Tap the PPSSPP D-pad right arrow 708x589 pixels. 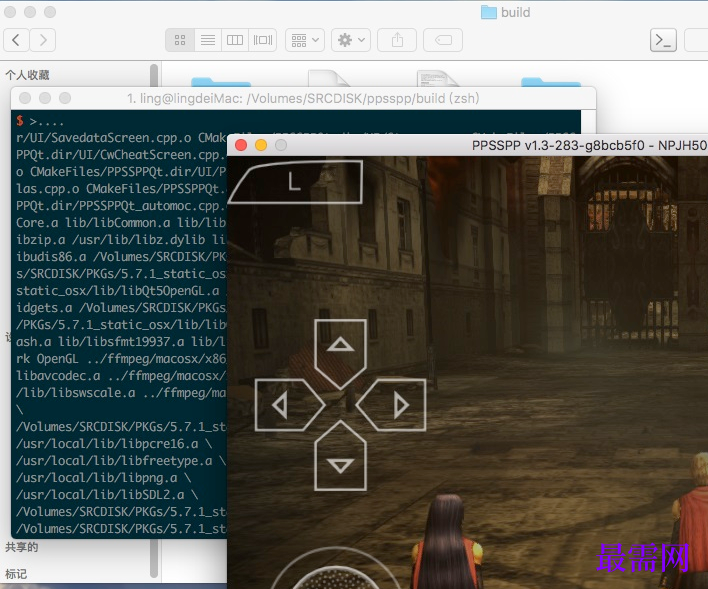coord(392,405)
